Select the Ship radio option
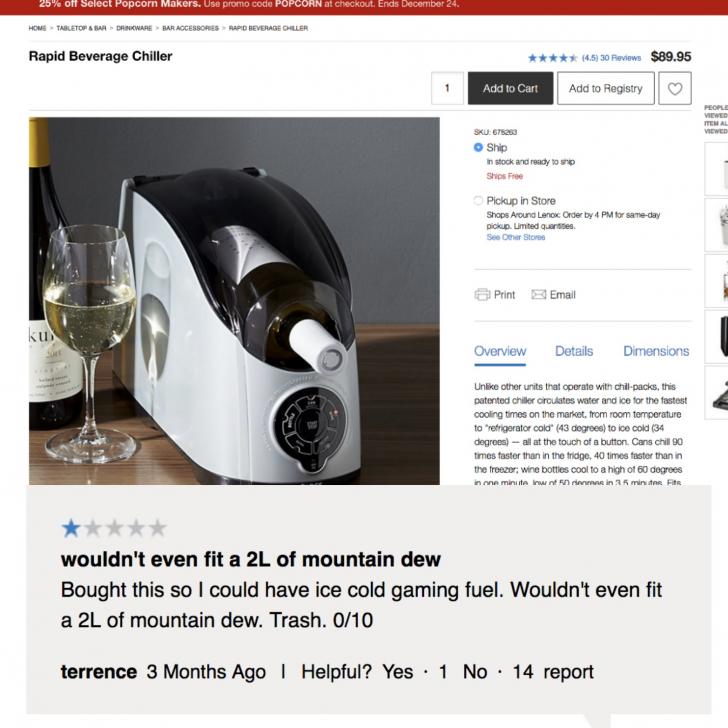Viewport: 728px width, 728px height. (x=478, y=148)
